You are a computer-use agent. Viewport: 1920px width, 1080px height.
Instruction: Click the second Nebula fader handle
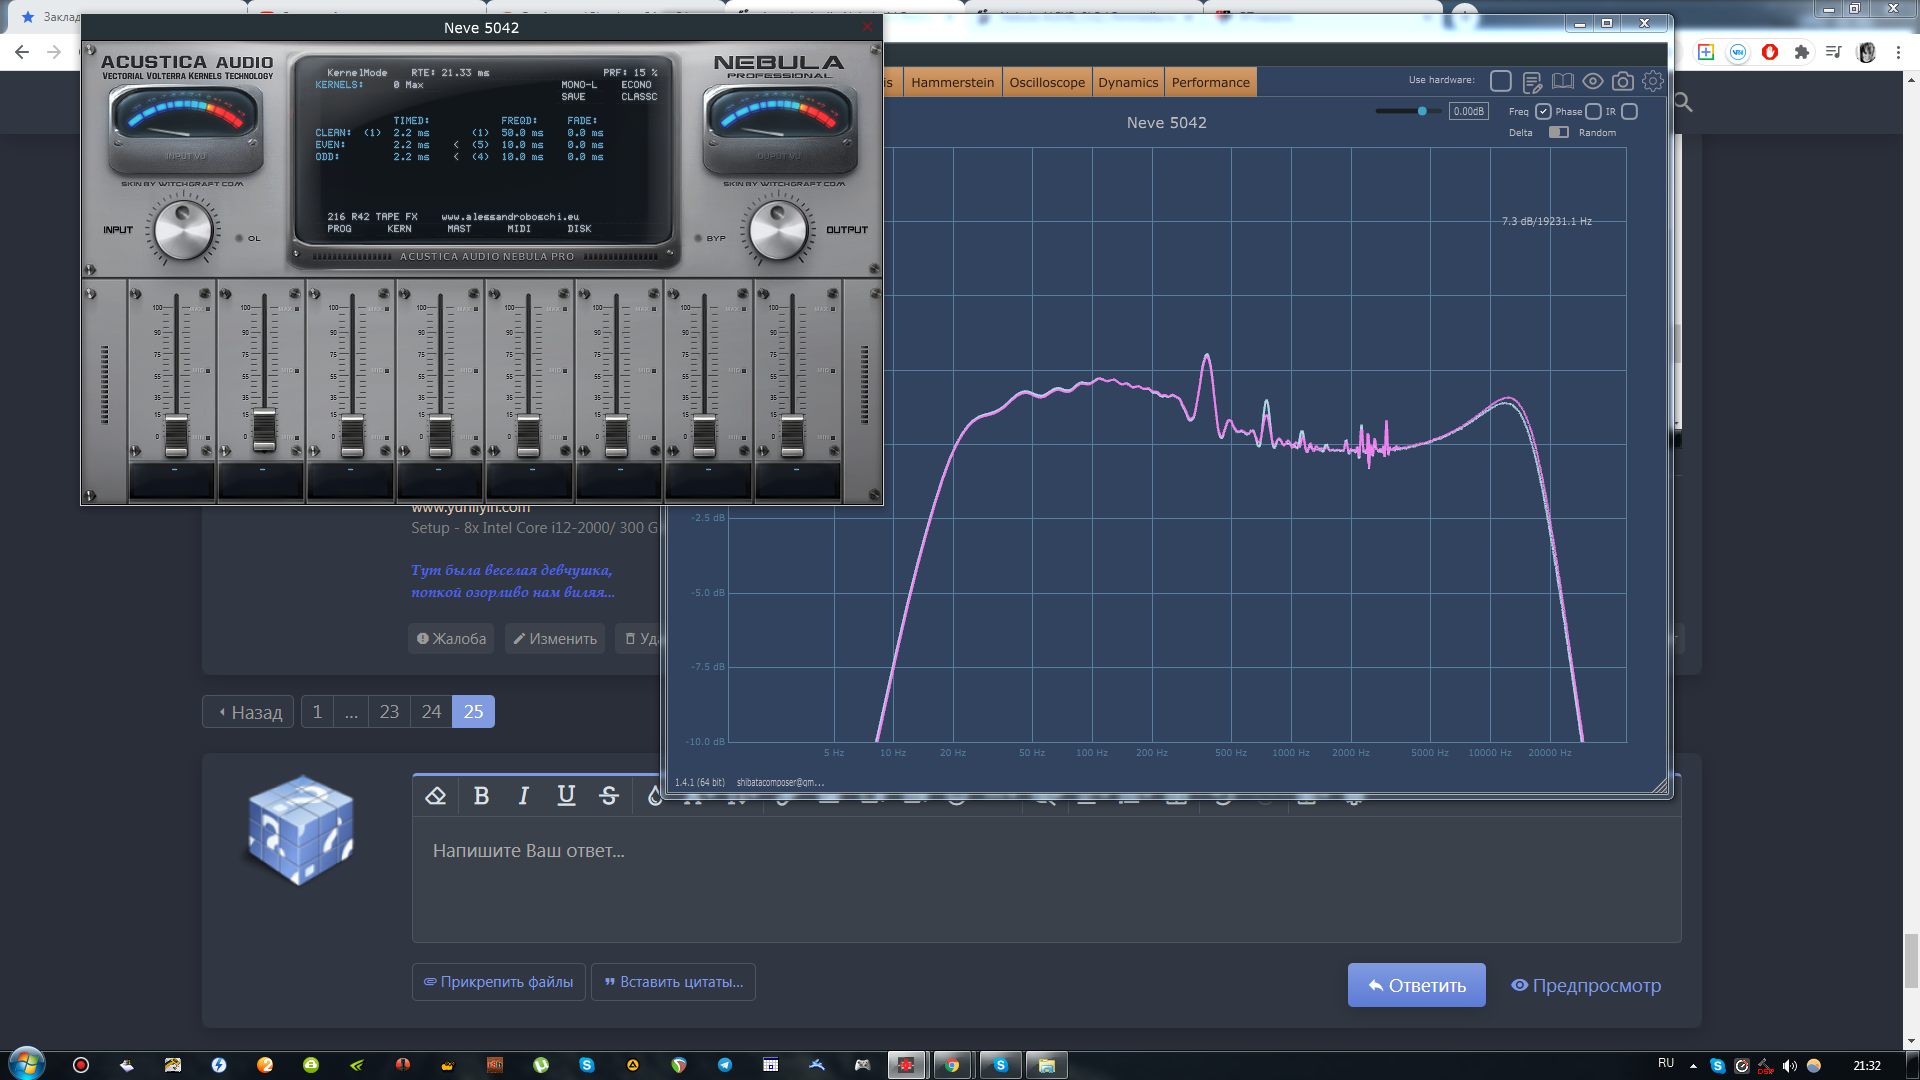(264, 430)
